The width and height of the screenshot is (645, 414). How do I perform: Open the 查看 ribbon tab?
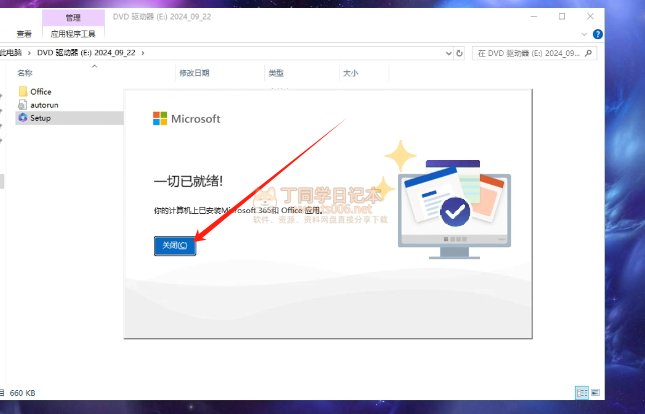24,34
